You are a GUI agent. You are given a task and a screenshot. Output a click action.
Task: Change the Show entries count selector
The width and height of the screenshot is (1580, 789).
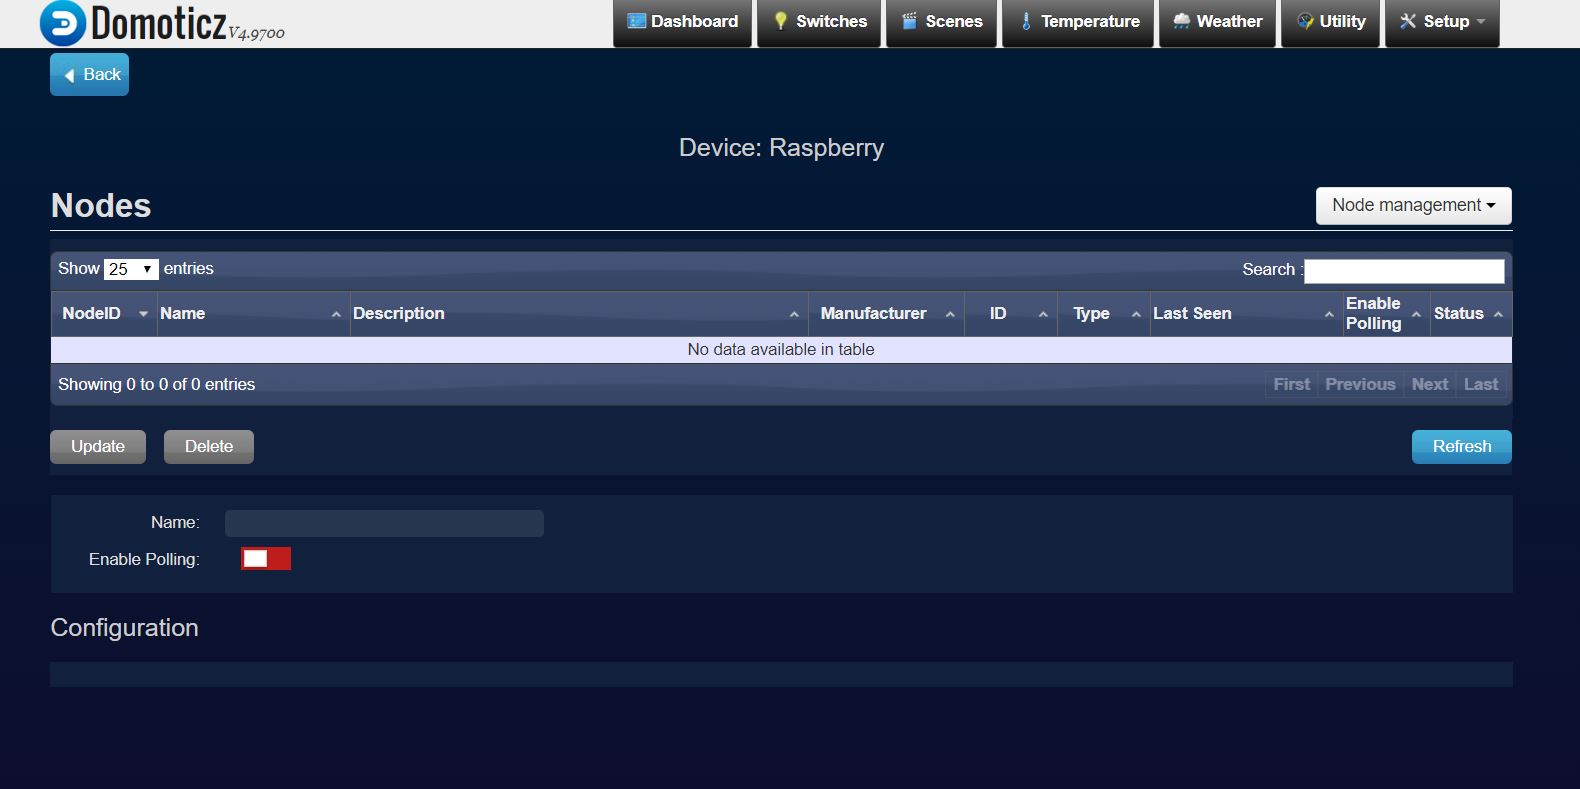131,269
